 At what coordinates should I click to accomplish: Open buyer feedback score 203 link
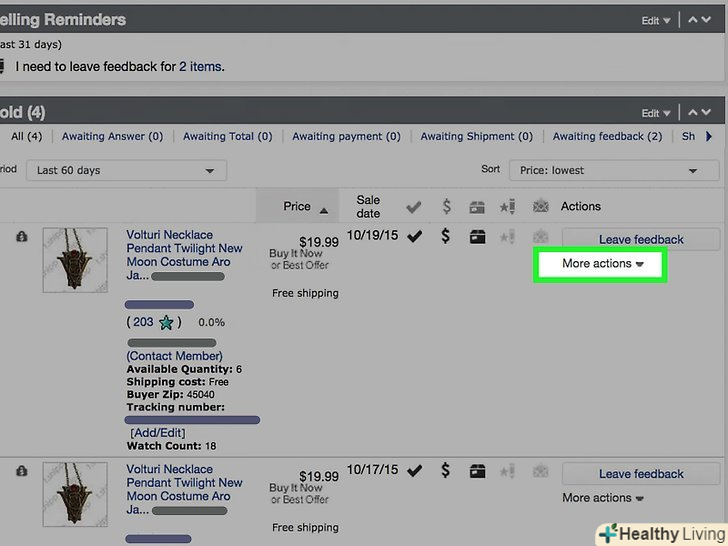(x=143, y=322)
